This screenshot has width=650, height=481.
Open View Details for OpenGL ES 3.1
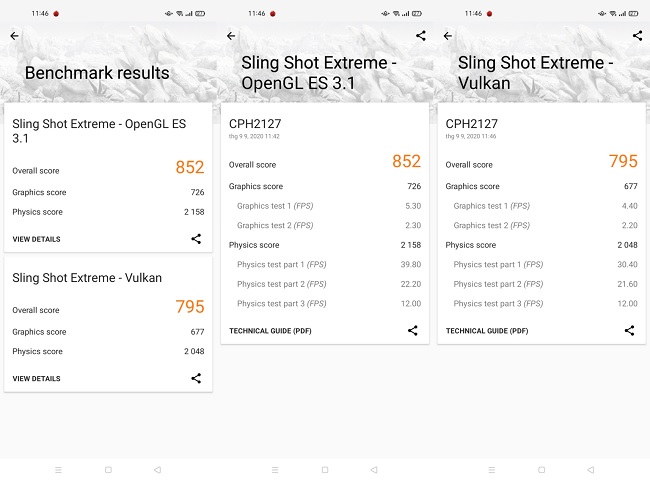(x=36, y=239)
